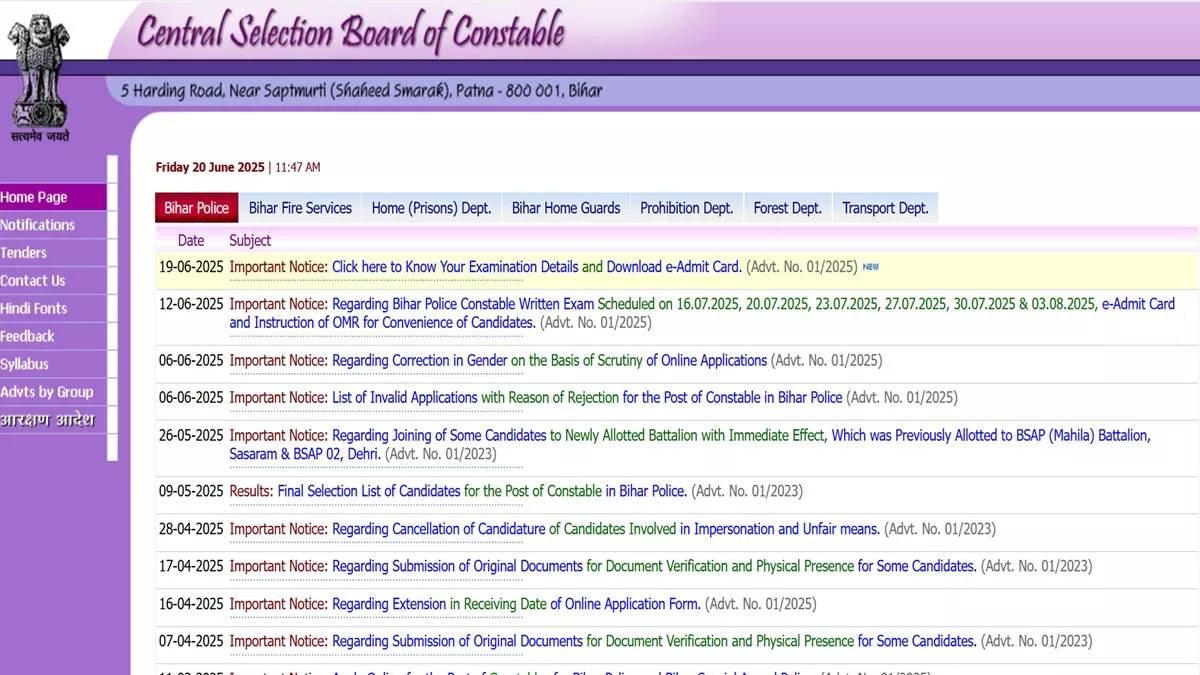Click the '11:47 AM' time text
1200x675 pixels.
(298, 167)
